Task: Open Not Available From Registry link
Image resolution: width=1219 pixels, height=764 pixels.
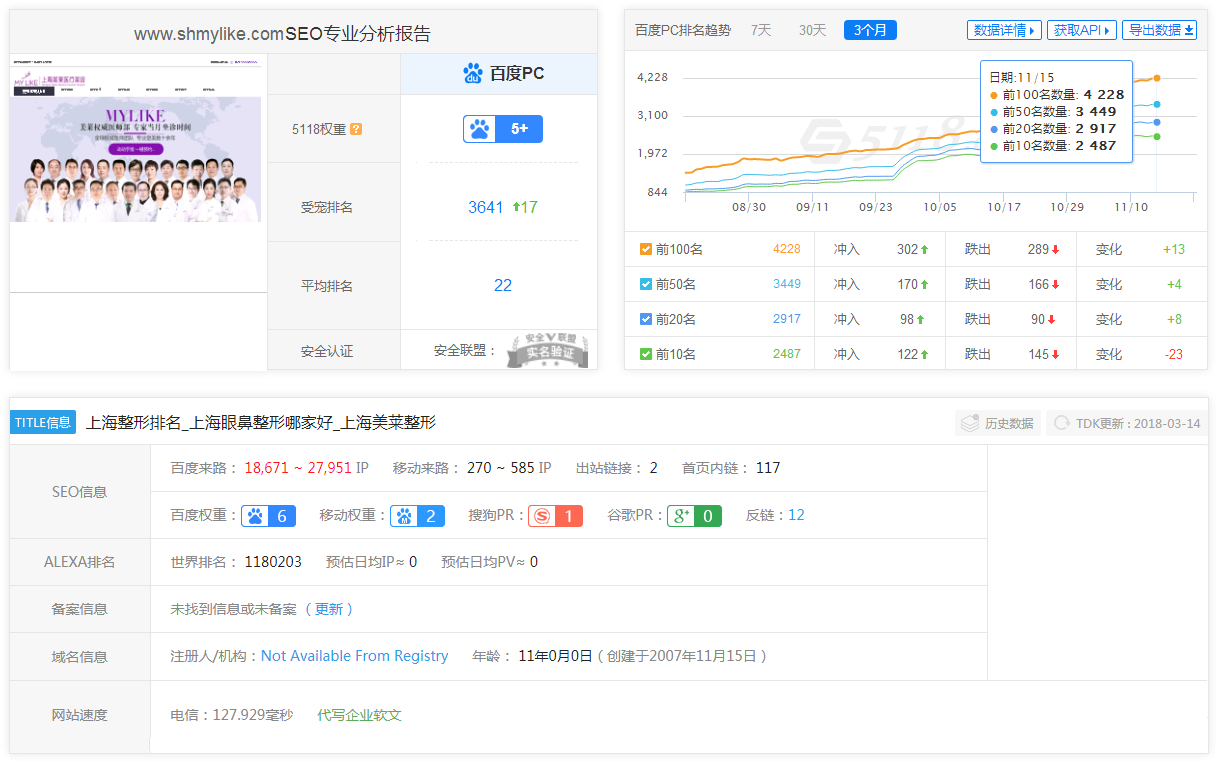Action: click(x=354, y=656)
